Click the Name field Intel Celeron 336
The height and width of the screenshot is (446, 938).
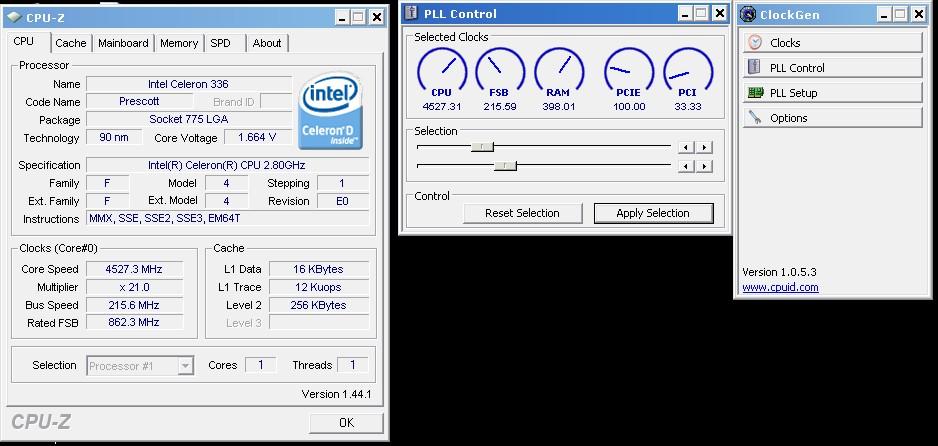(x=188, y=84)
